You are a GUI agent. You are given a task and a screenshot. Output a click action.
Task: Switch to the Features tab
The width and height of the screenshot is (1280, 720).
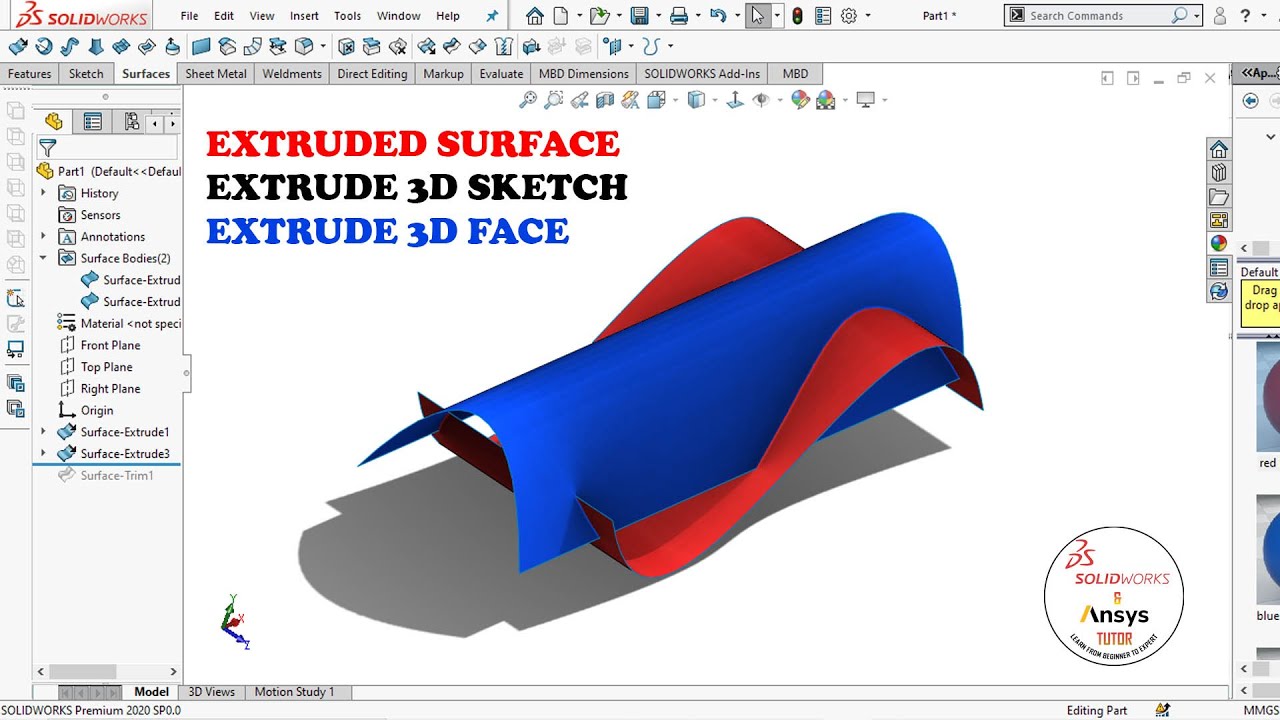[x=30, y=73]
